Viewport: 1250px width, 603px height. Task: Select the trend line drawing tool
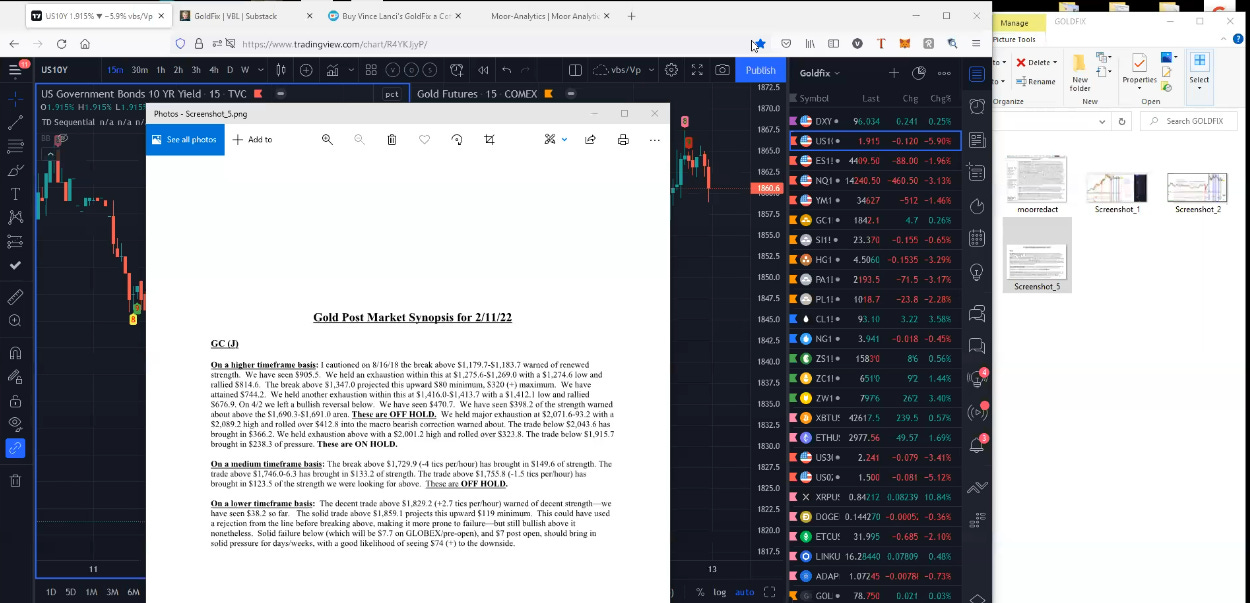click(15, 123)
